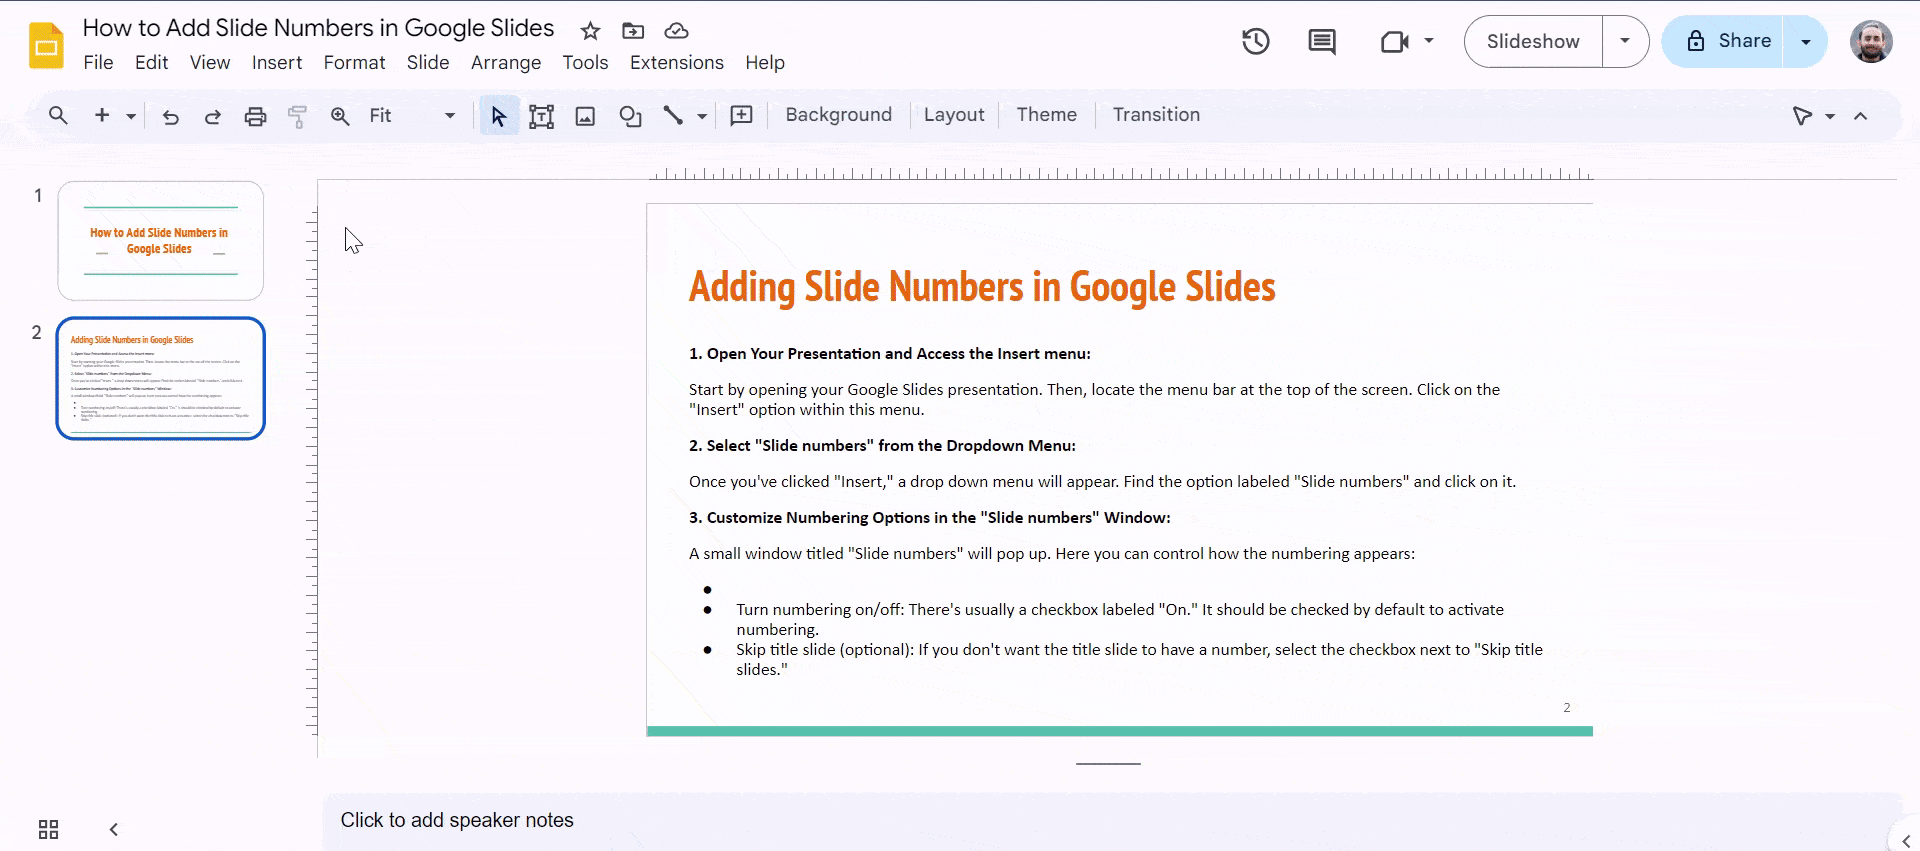Select slide 1 thumbnail
This screenshot has height=851, width=1920.
coord(161,240)
